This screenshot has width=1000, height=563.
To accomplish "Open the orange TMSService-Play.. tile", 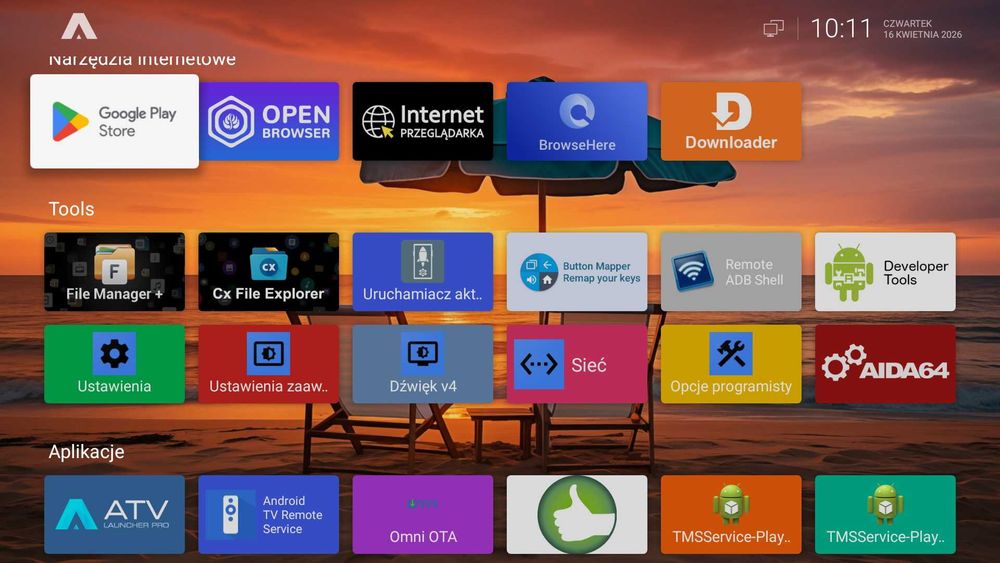I will click(x=731, y=515).
